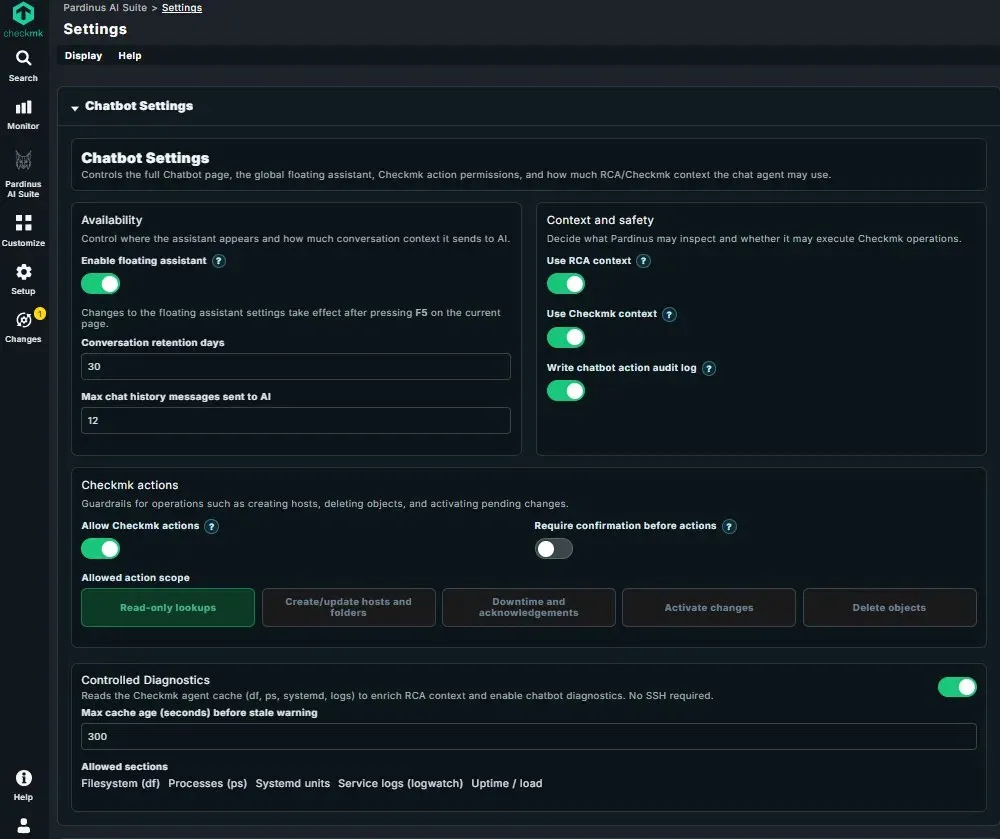Click Max chat history messages input field

point(296,421)
